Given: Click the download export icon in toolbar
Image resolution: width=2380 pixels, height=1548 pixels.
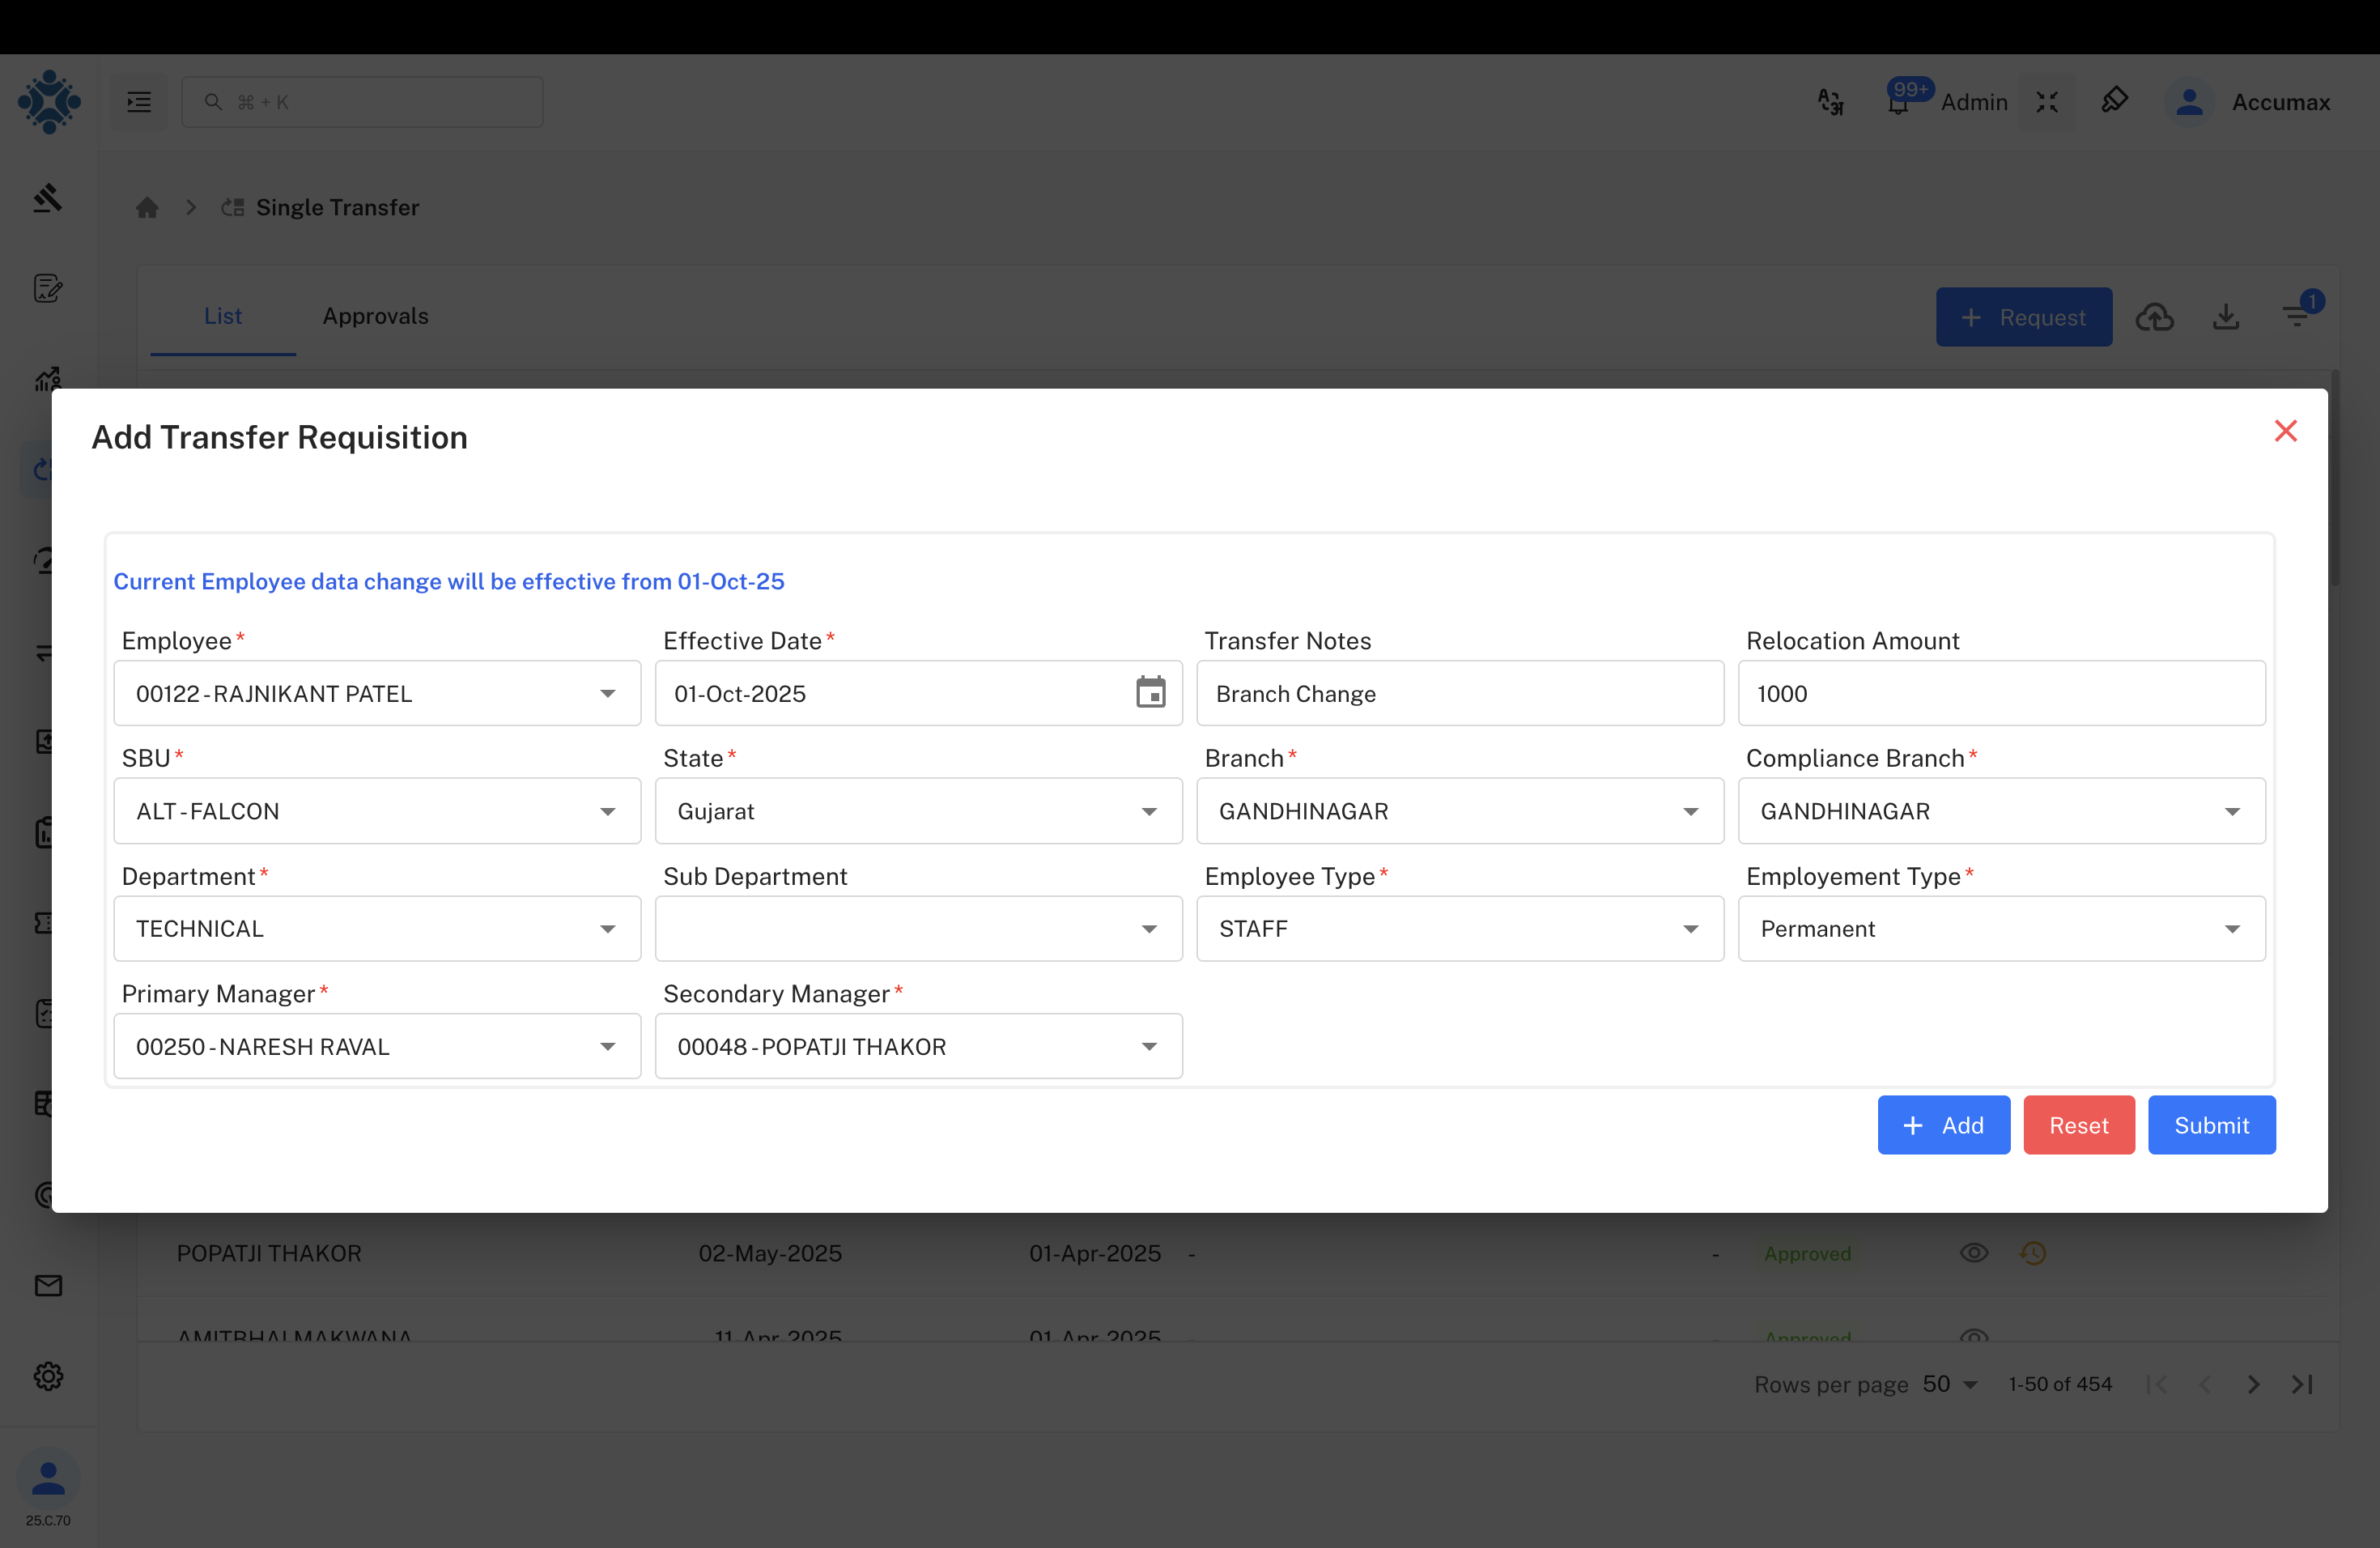Looking at the screenshot, I should (2226, 316).
